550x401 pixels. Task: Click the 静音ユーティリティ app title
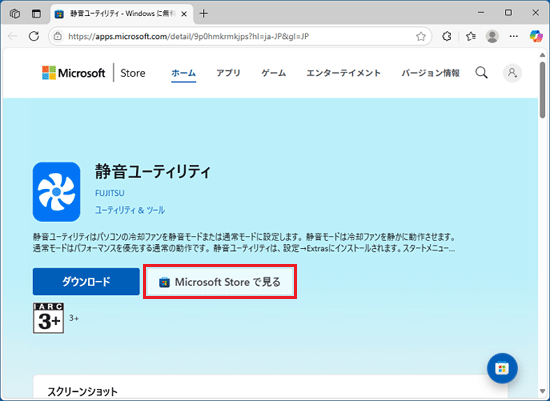point(153,172)
